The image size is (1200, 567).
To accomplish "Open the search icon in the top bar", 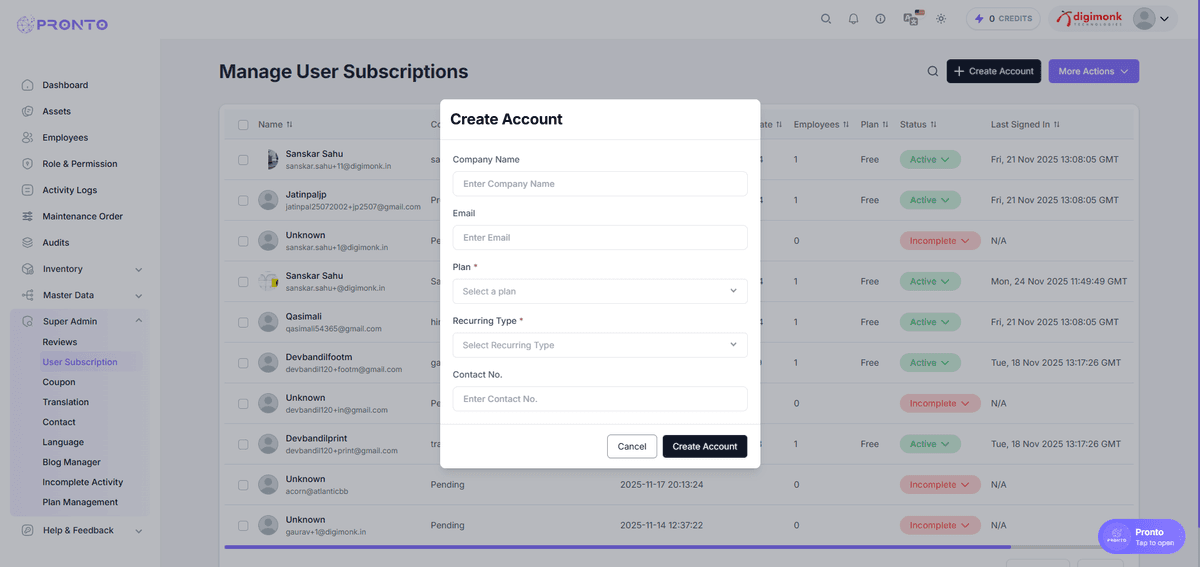I will click(x=826, y=19).
